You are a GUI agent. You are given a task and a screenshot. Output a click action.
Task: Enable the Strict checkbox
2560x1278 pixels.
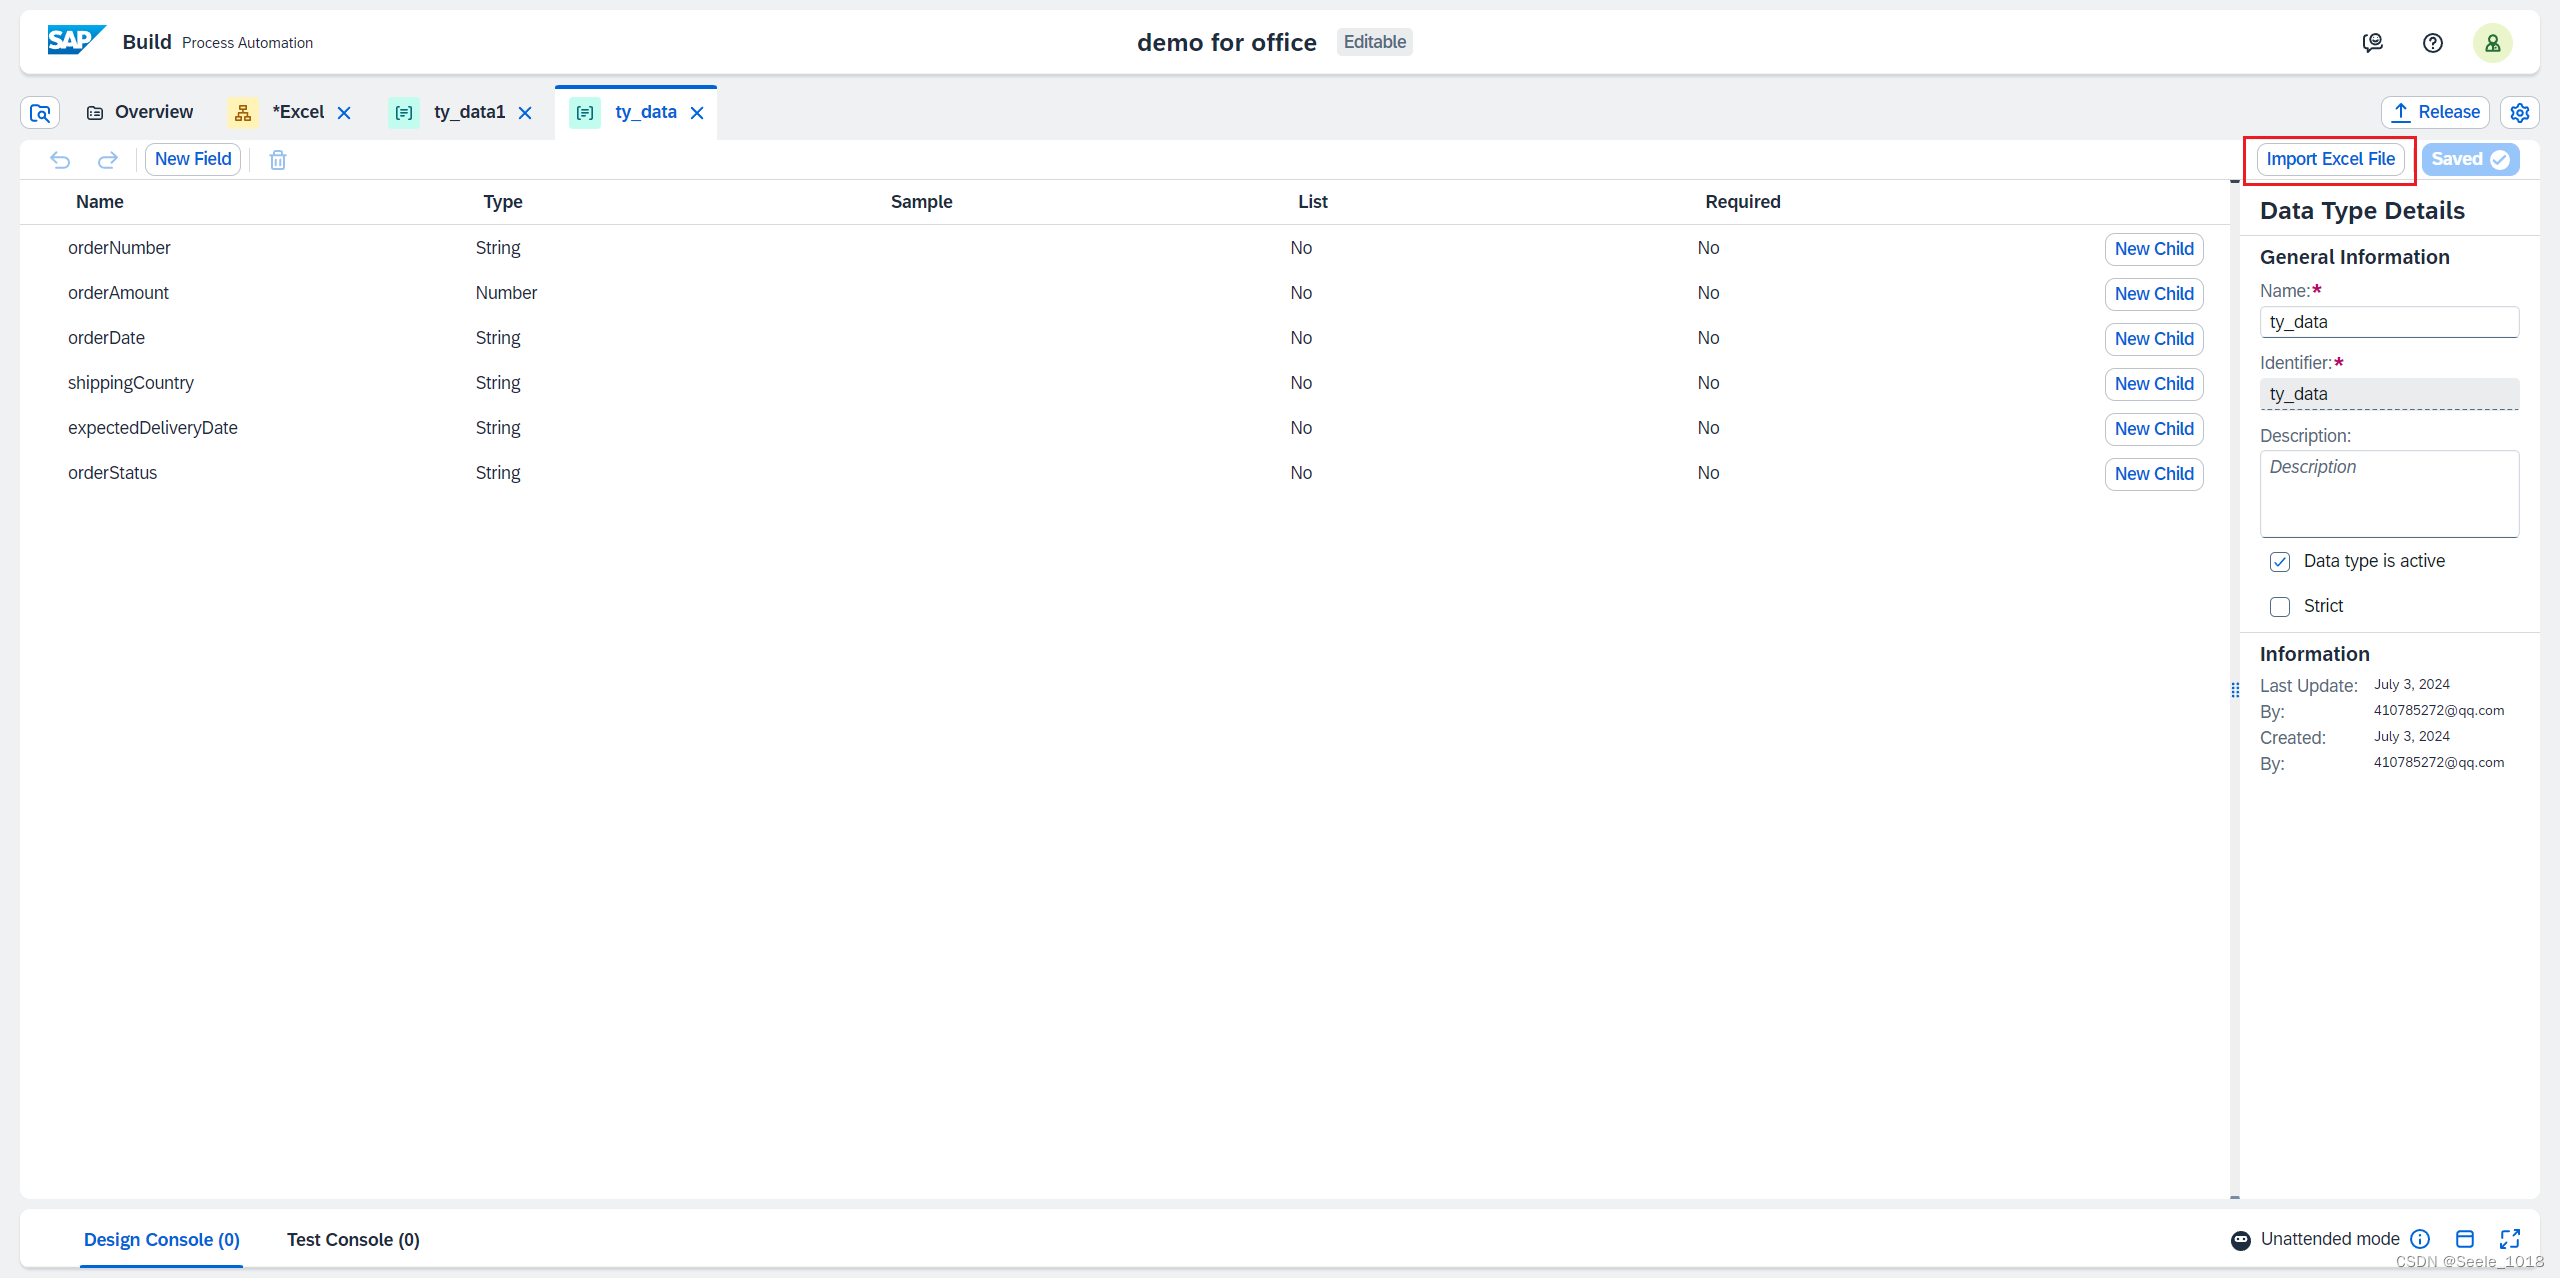click(x=2281, y=606)
